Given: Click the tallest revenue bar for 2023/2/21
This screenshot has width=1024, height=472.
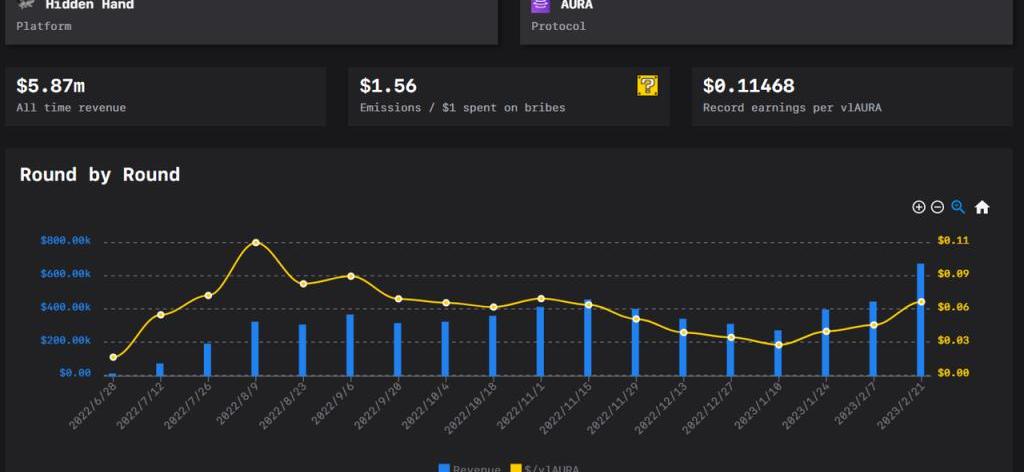Looking at the screenshot, I should (921, 320).
